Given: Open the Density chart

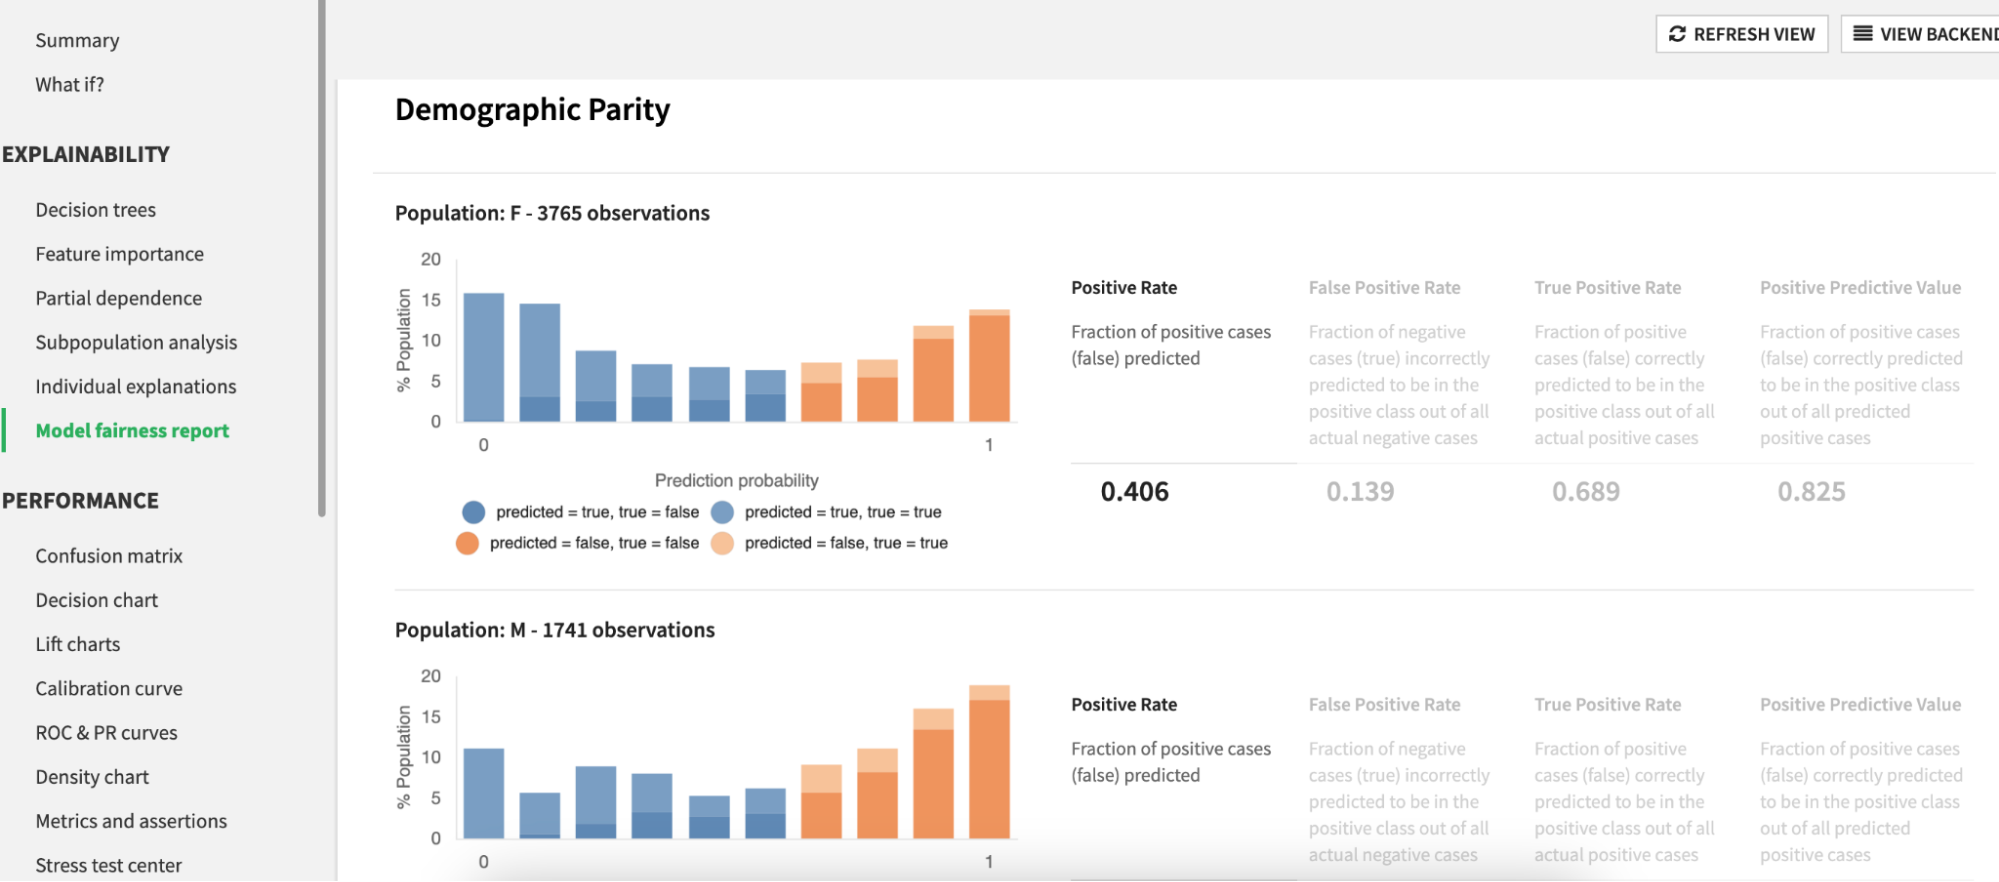Looking at the screenshot, I should coord(92,776).
